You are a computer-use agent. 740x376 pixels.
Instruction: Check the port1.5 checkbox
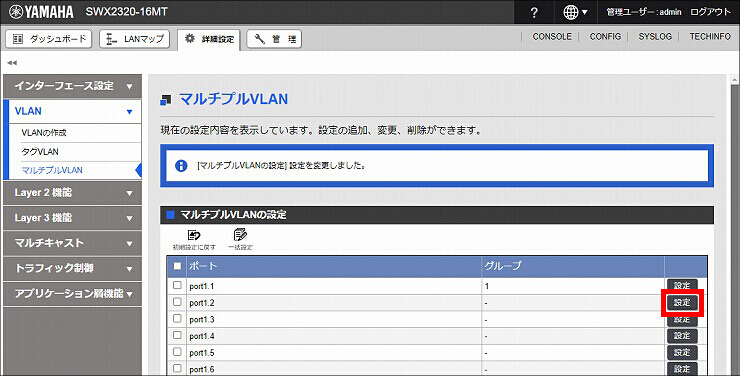pos(177,352)
